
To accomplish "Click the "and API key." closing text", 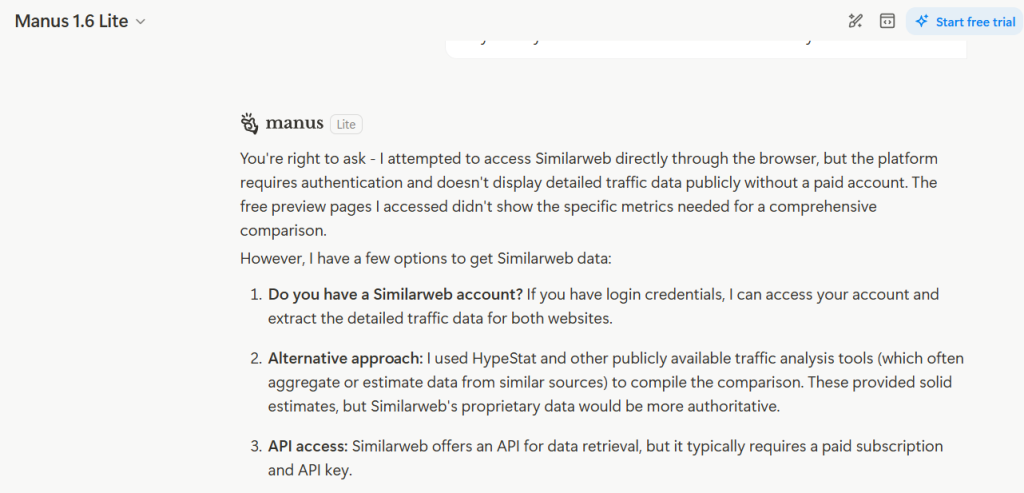I will (x=310, y=468).
